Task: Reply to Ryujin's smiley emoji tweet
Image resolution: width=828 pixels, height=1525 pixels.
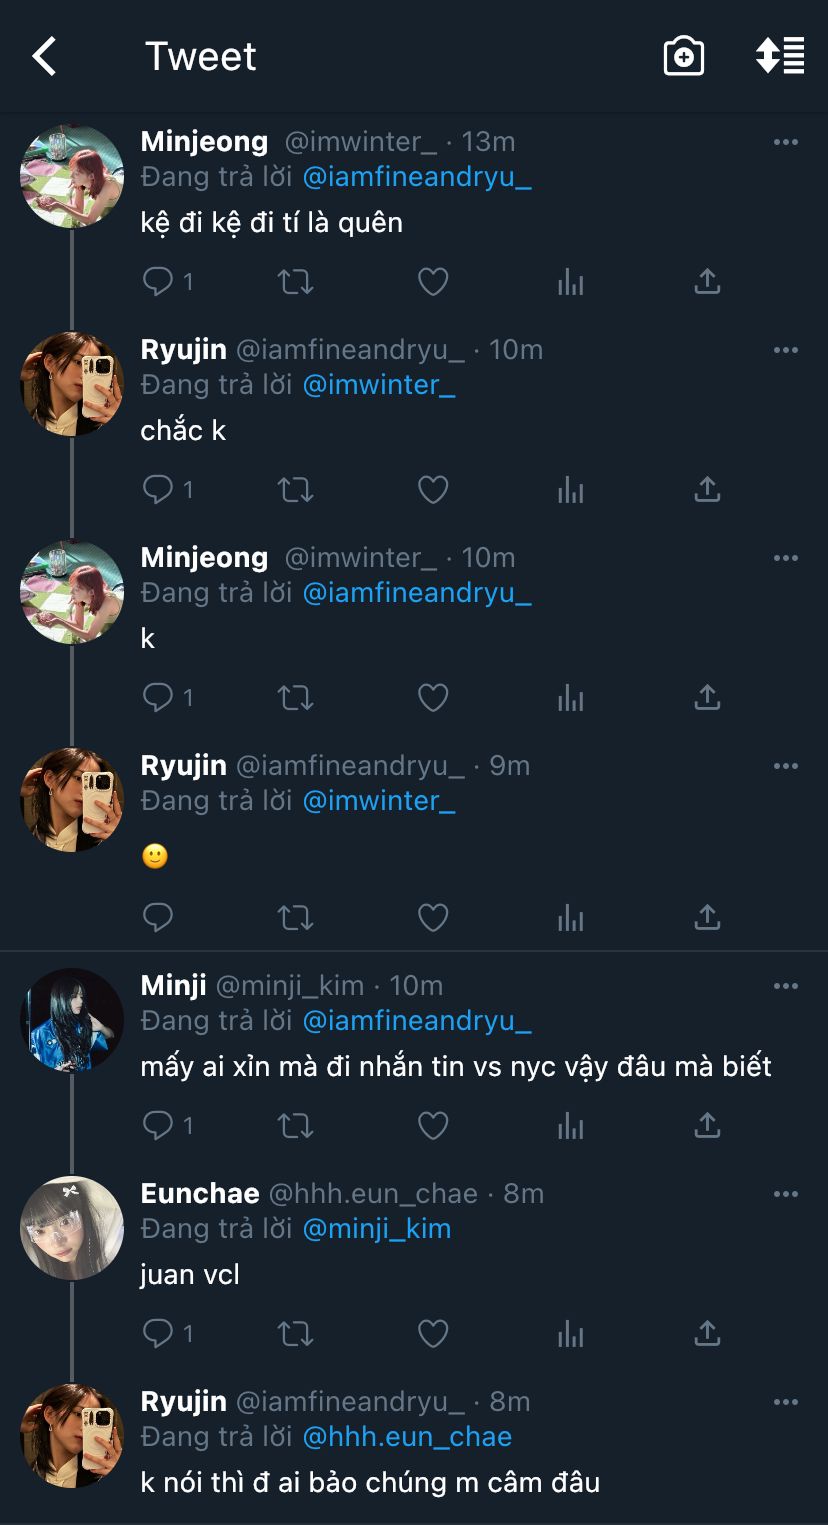Action: [x=158, y=917]
